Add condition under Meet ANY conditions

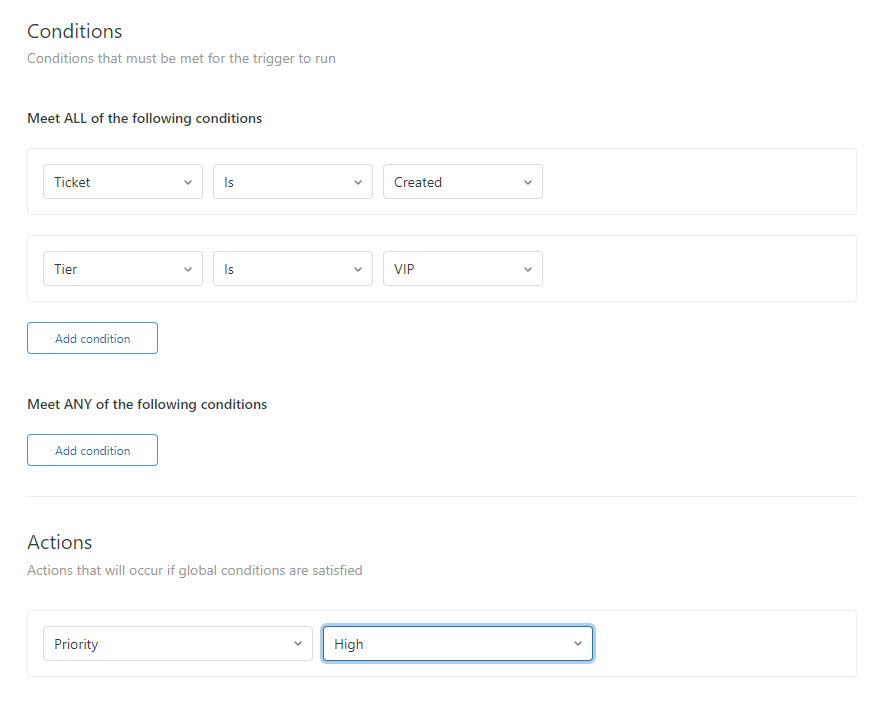[92, 450]
